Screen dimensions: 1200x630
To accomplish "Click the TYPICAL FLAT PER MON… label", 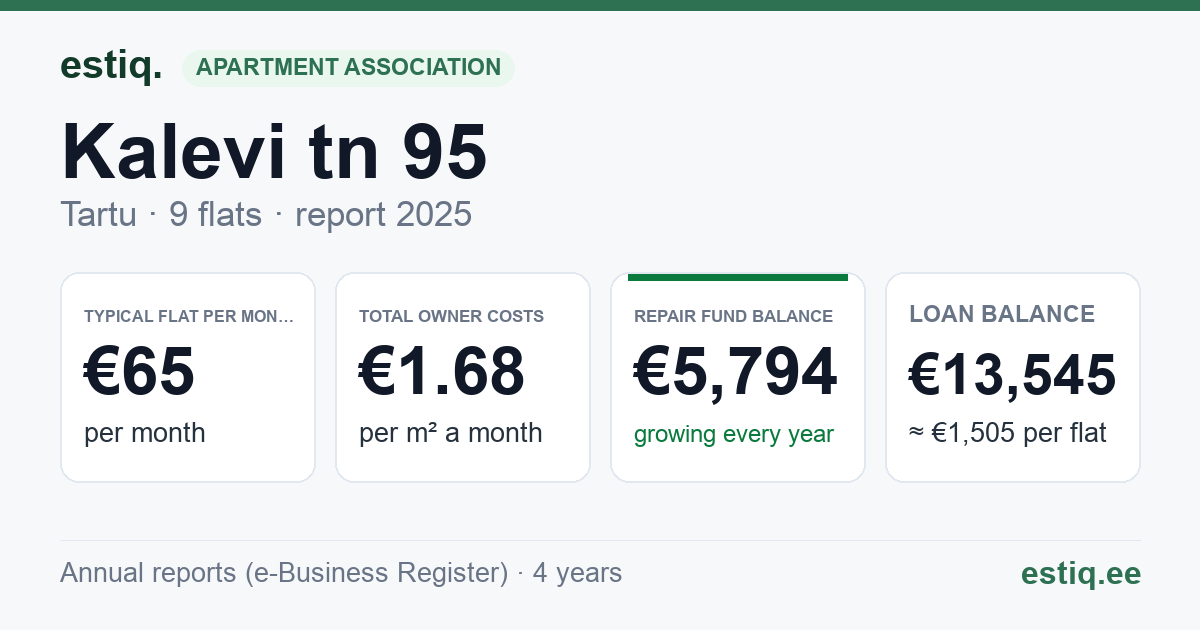I will click(x=189, y=316).
